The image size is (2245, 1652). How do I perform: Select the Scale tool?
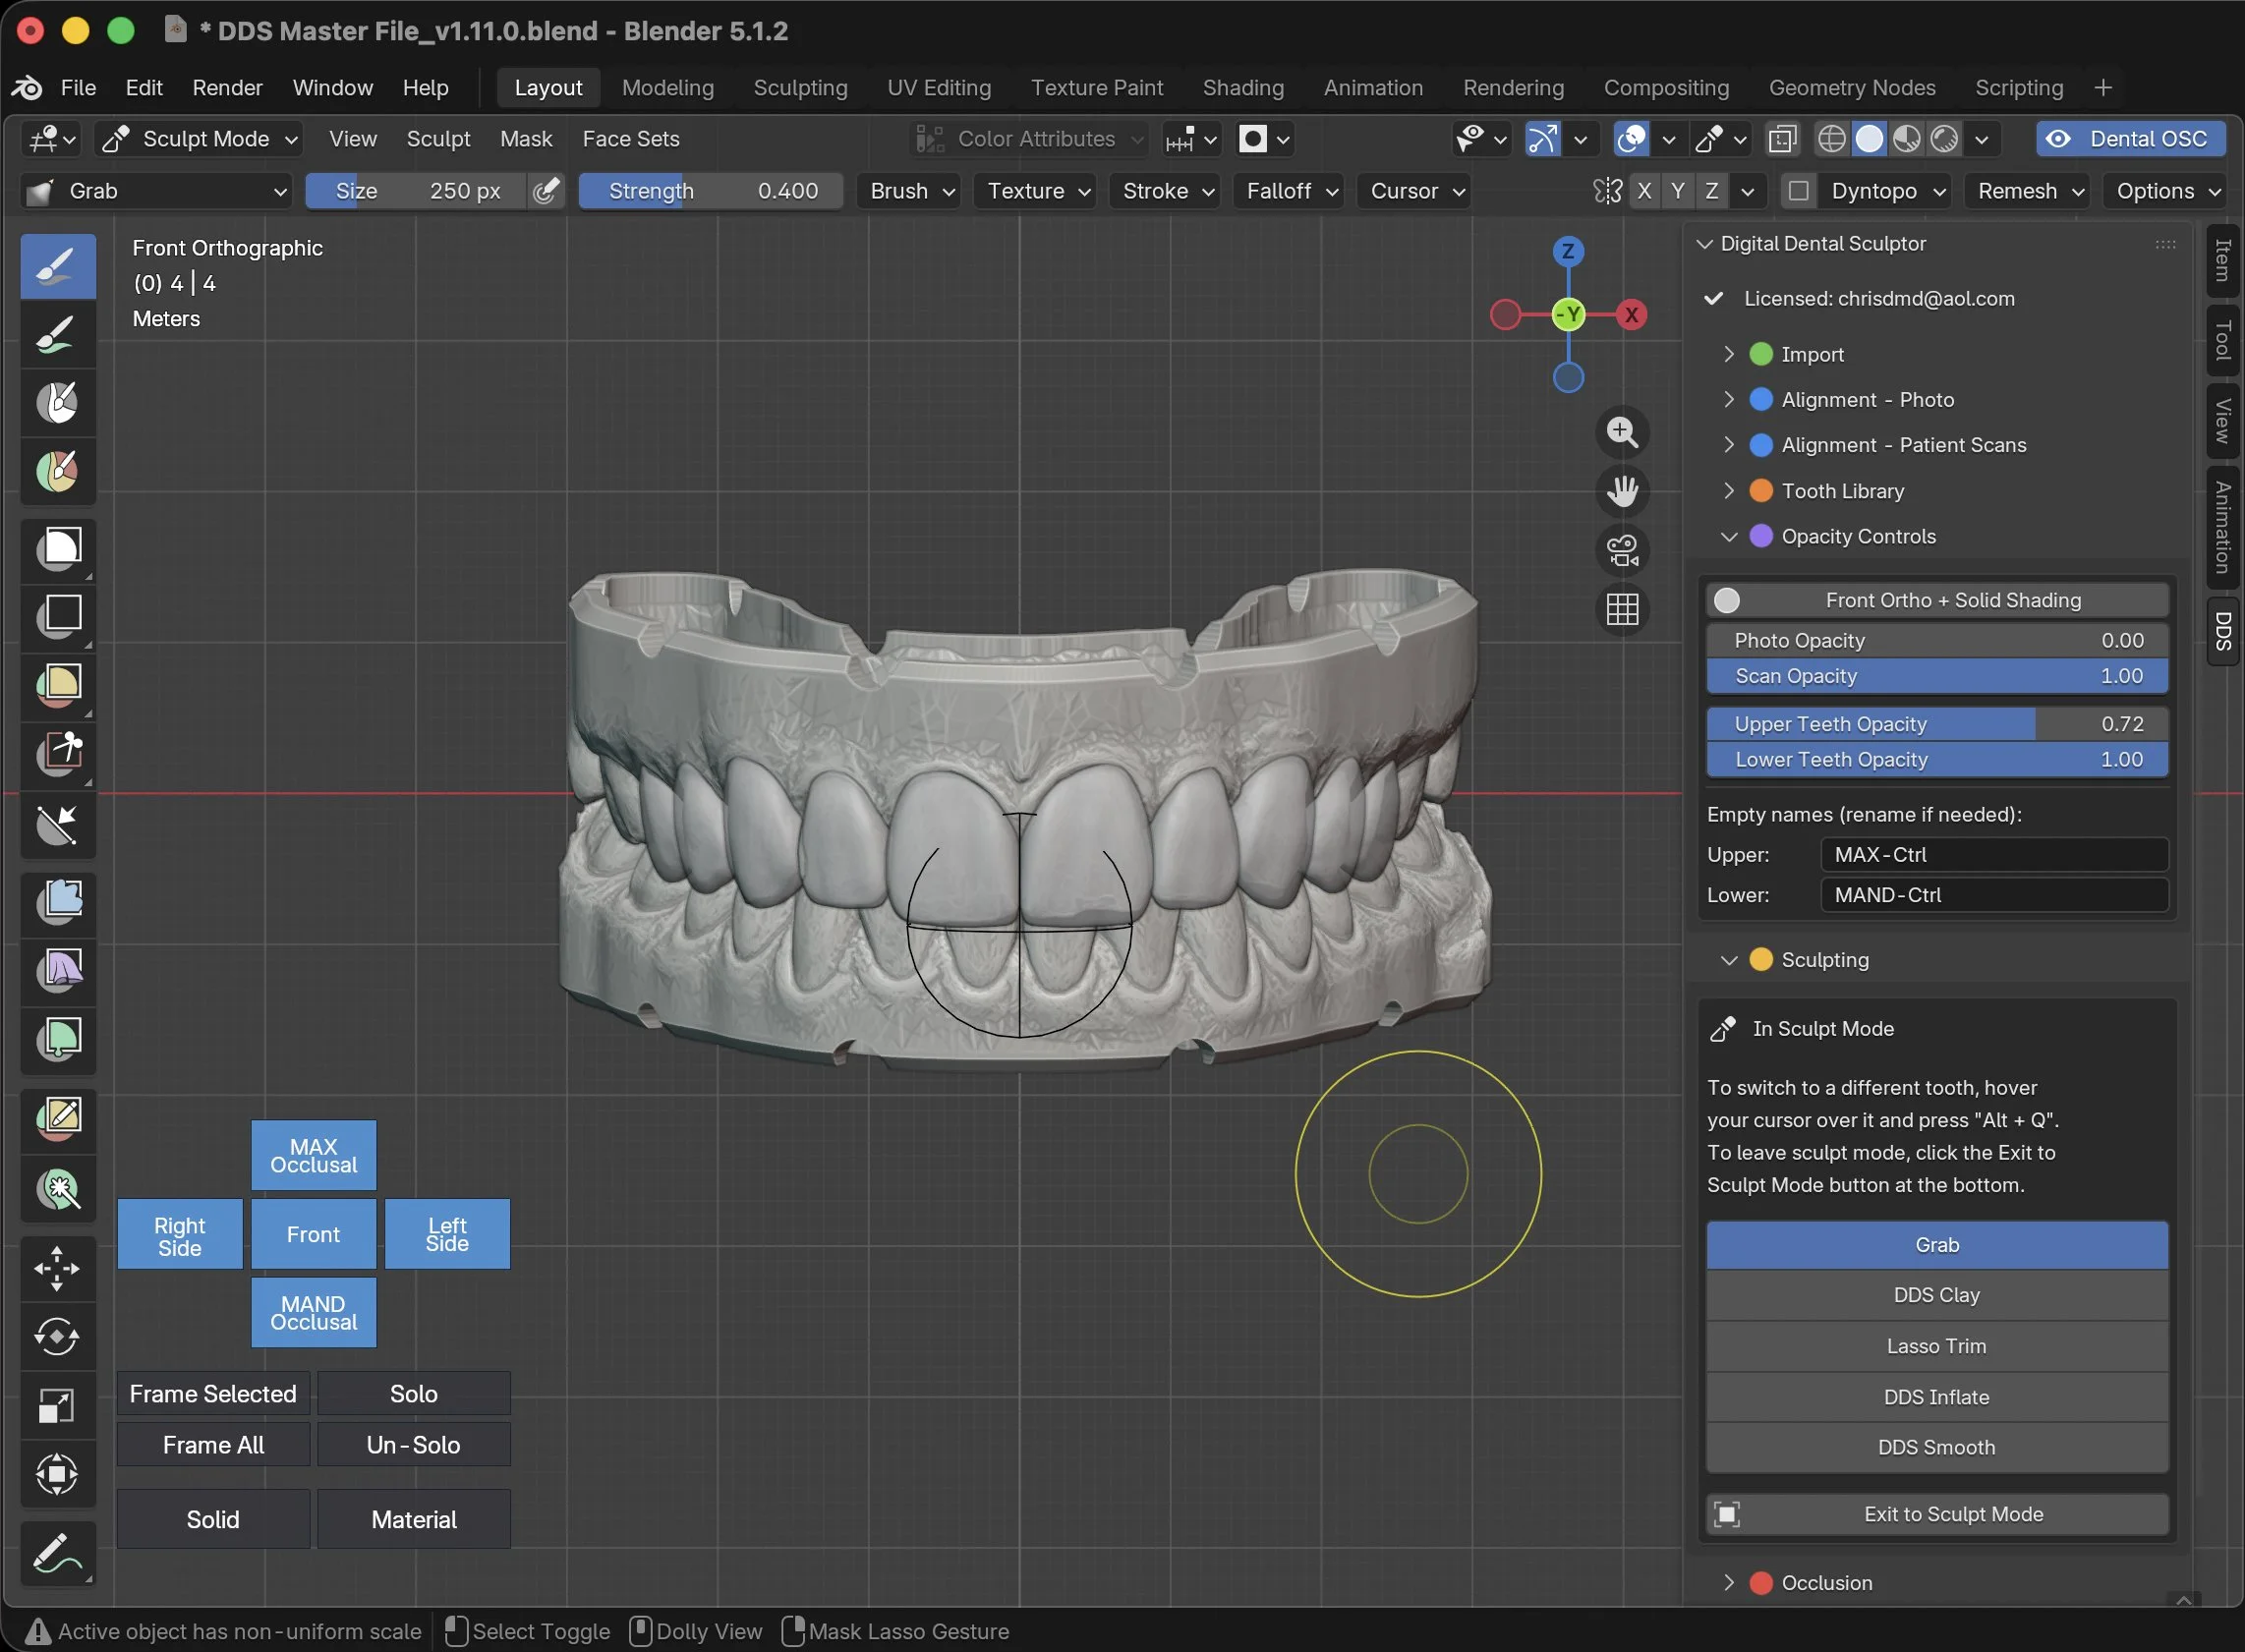[58, 1405]
